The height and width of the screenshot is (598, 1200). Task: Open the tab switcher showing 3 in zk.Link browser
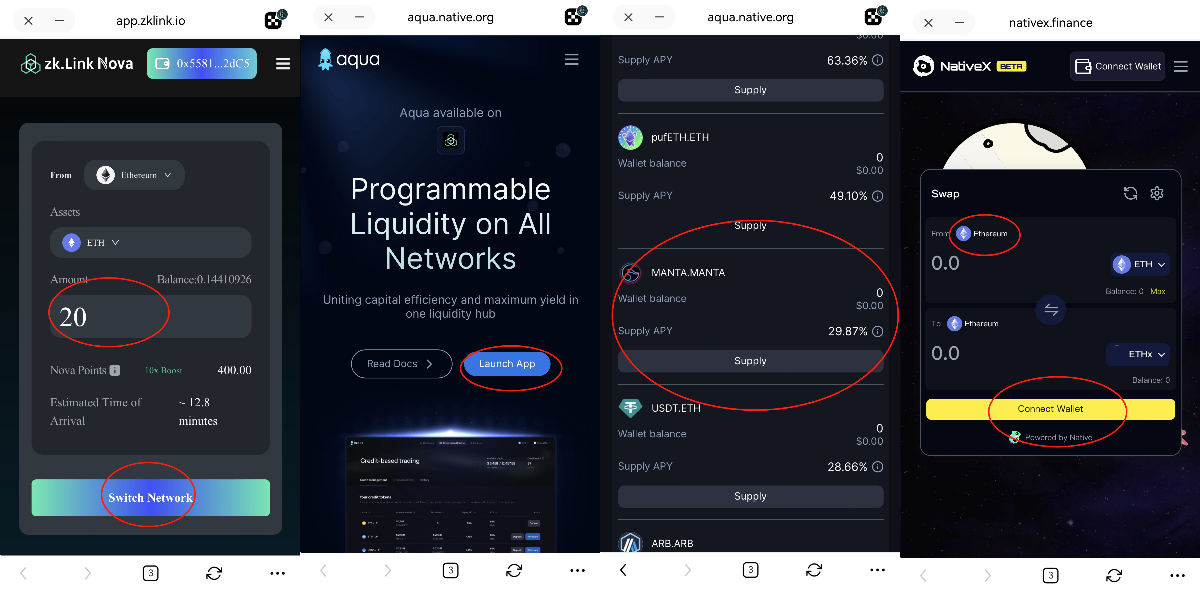point(150,573)
